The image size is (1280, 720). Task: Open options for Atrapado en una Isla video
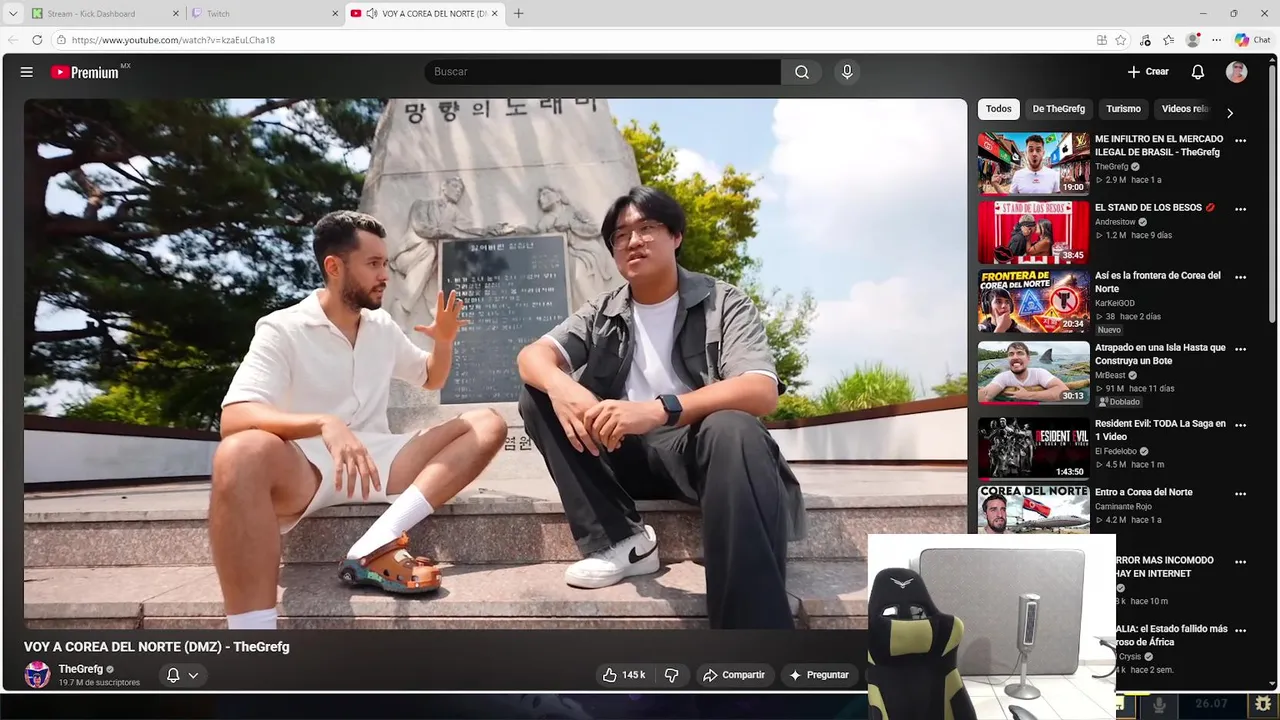[1240, 349]
